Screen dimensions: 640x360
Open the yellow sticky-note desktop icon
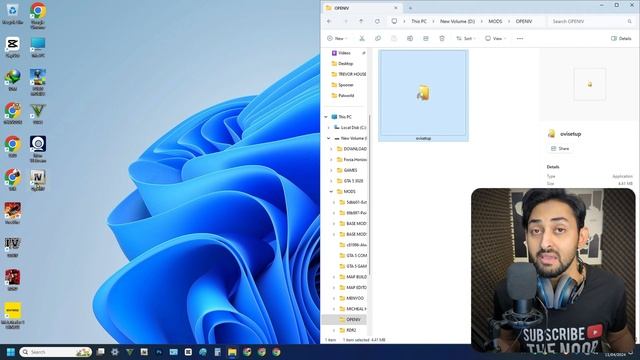[13, 316]
